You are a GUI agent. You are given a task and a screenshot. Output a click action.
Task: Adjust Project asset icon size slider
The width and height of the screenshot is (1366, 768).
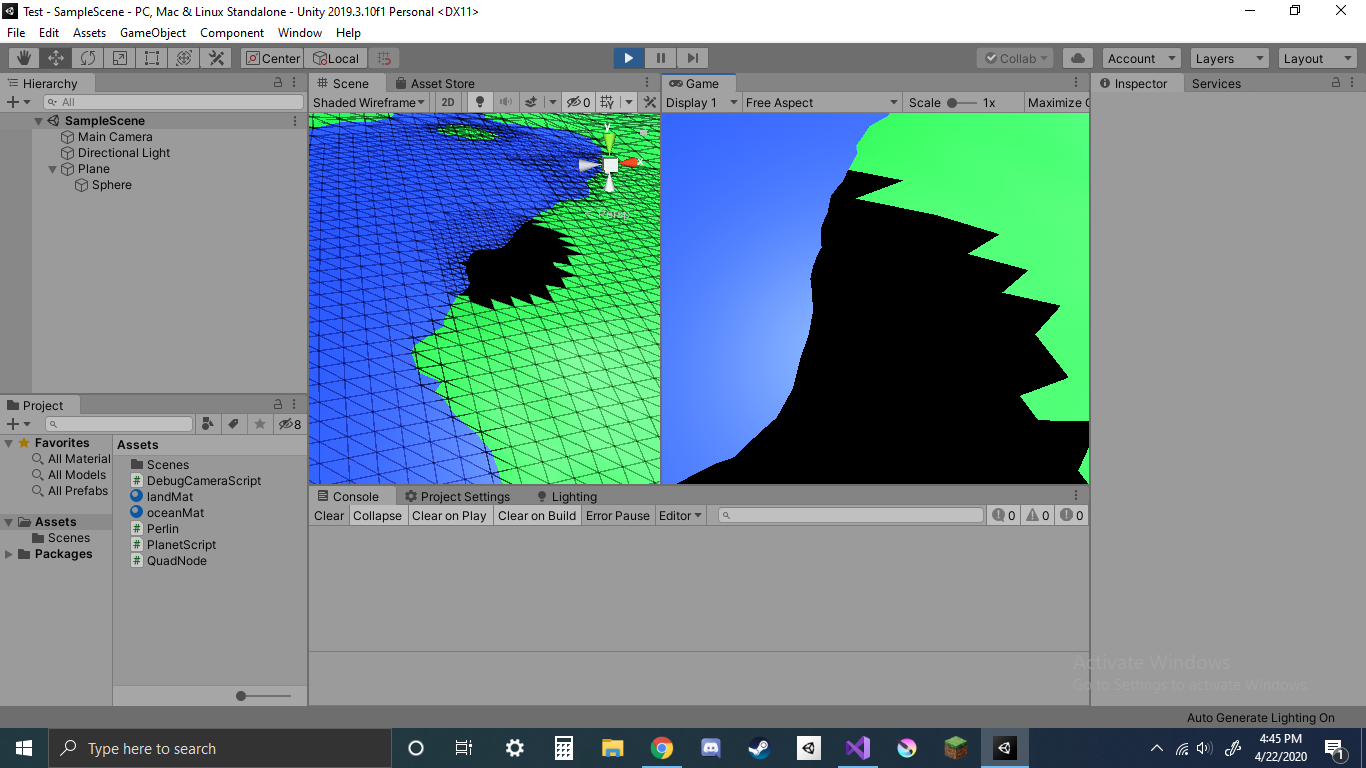pos(263,696)
